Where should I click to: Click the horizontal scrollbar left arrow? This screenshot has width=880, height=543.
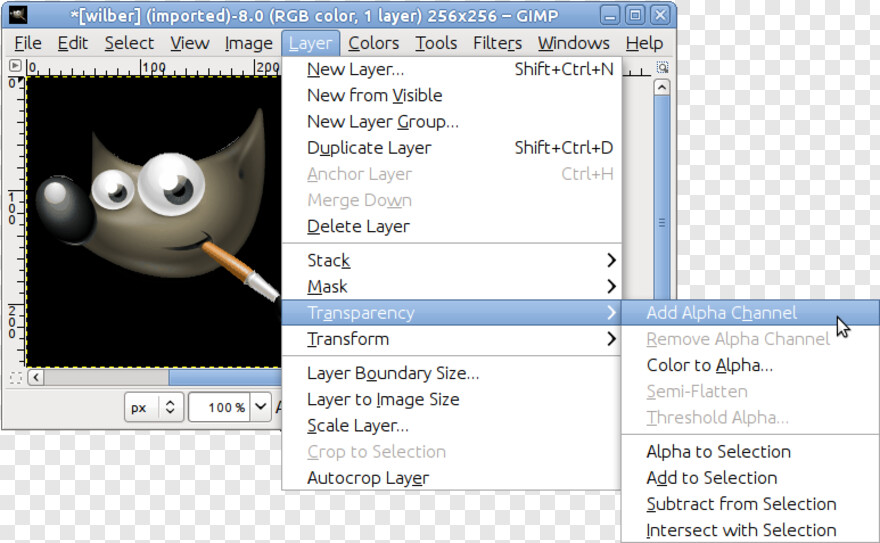pyautogui.click(x=36, y=378)
